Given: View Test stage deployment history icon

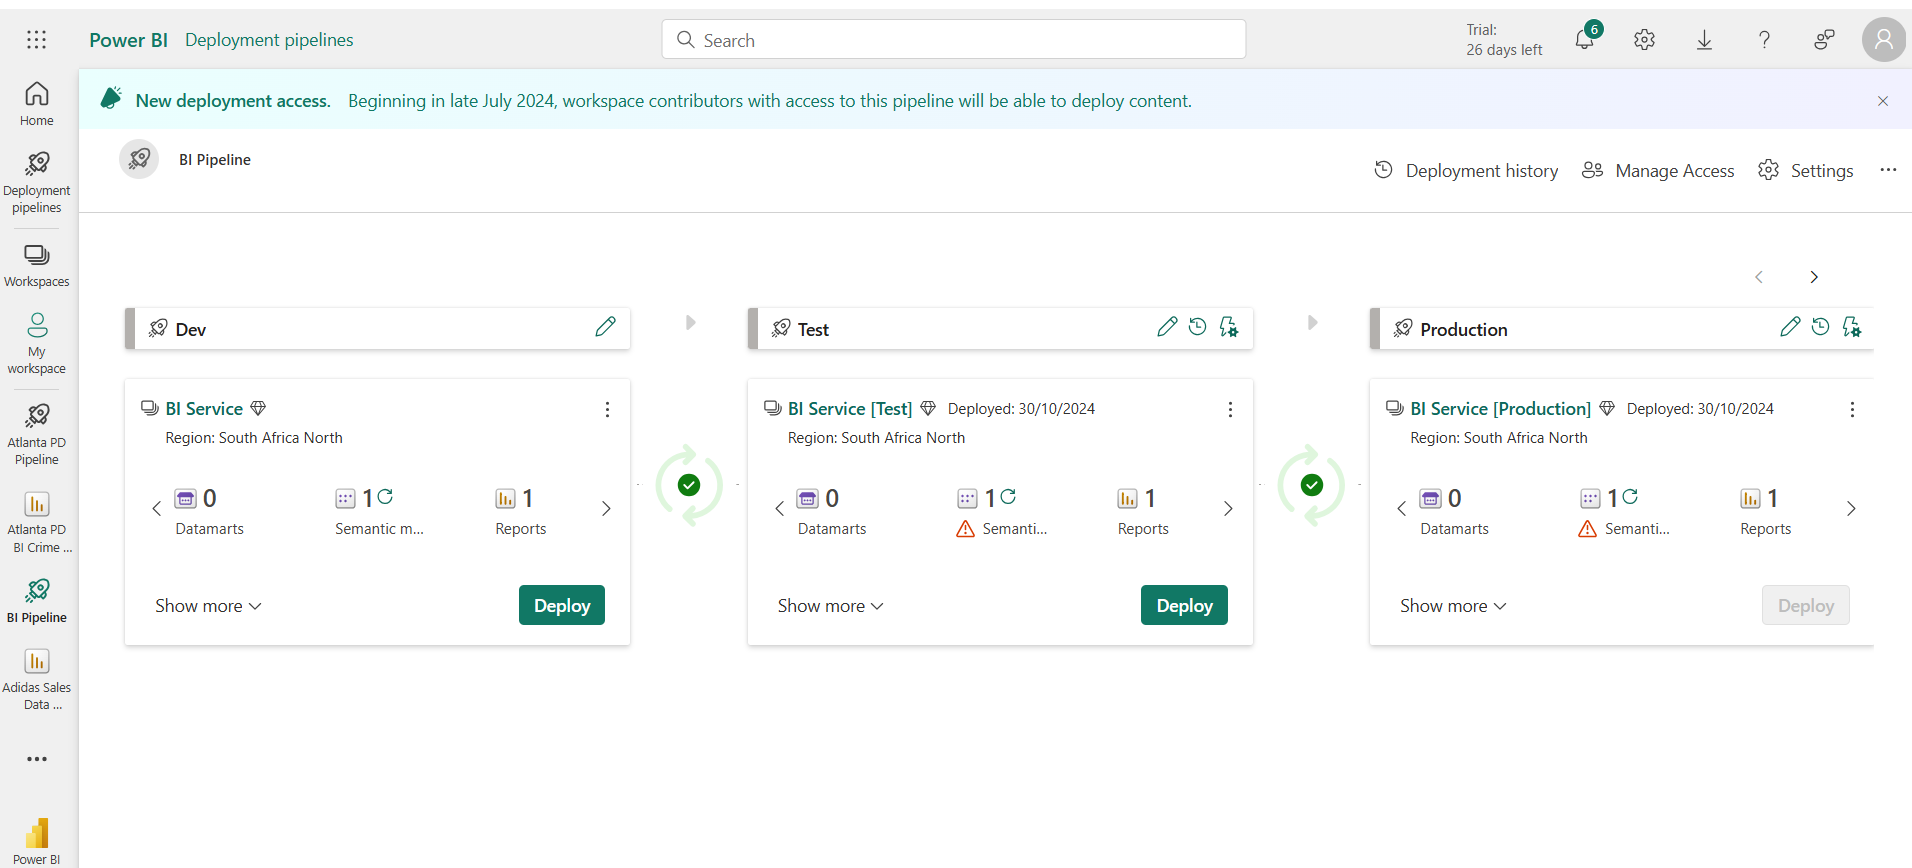Looking at the screenshot, I should [x=1198, y=327].
